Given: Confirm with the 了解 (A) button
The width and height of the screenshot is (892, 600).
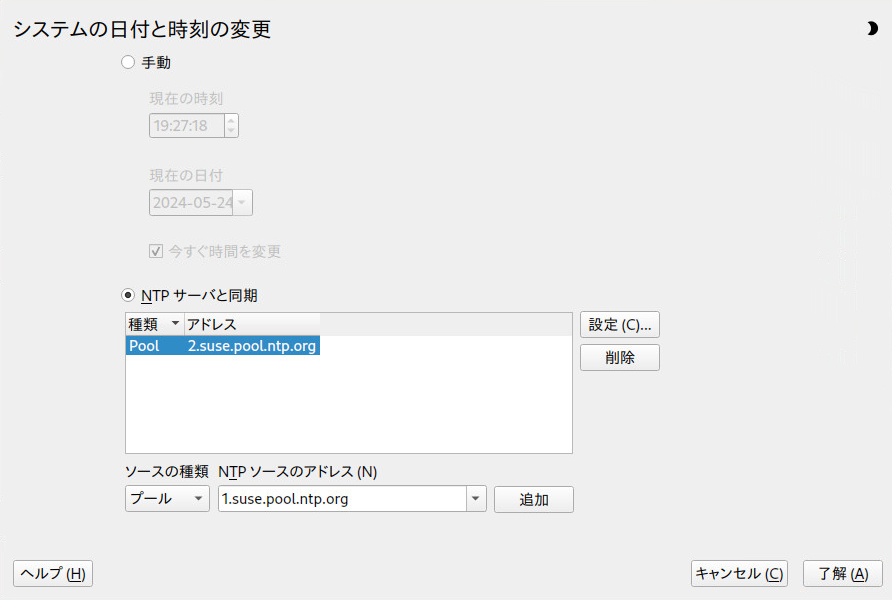Looking at the screenshot, I should point(842,573).
